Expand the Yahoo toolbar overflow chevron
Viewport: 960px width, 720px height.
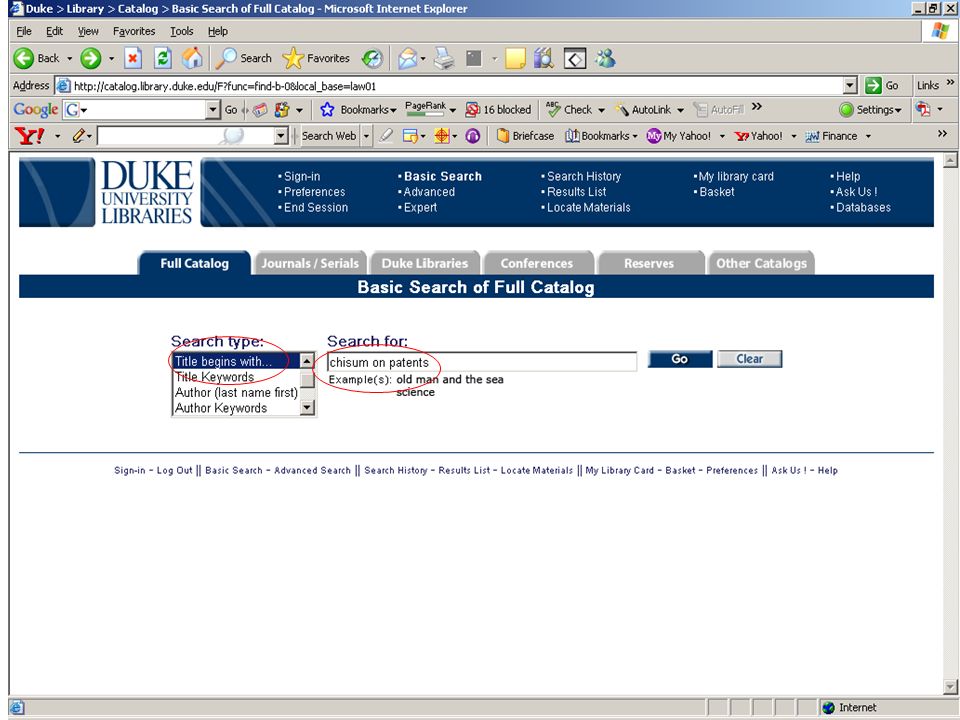942,133
